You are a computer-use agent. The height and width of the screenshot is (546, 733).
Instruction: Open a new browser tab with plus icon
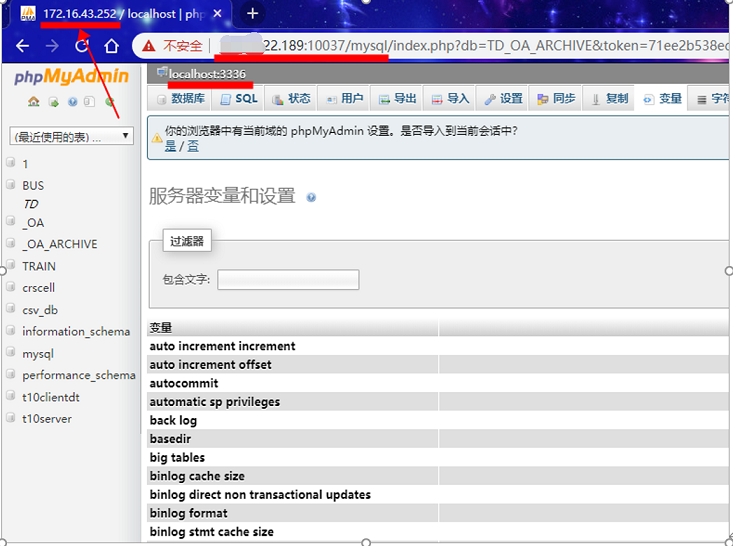coord(252,14)
